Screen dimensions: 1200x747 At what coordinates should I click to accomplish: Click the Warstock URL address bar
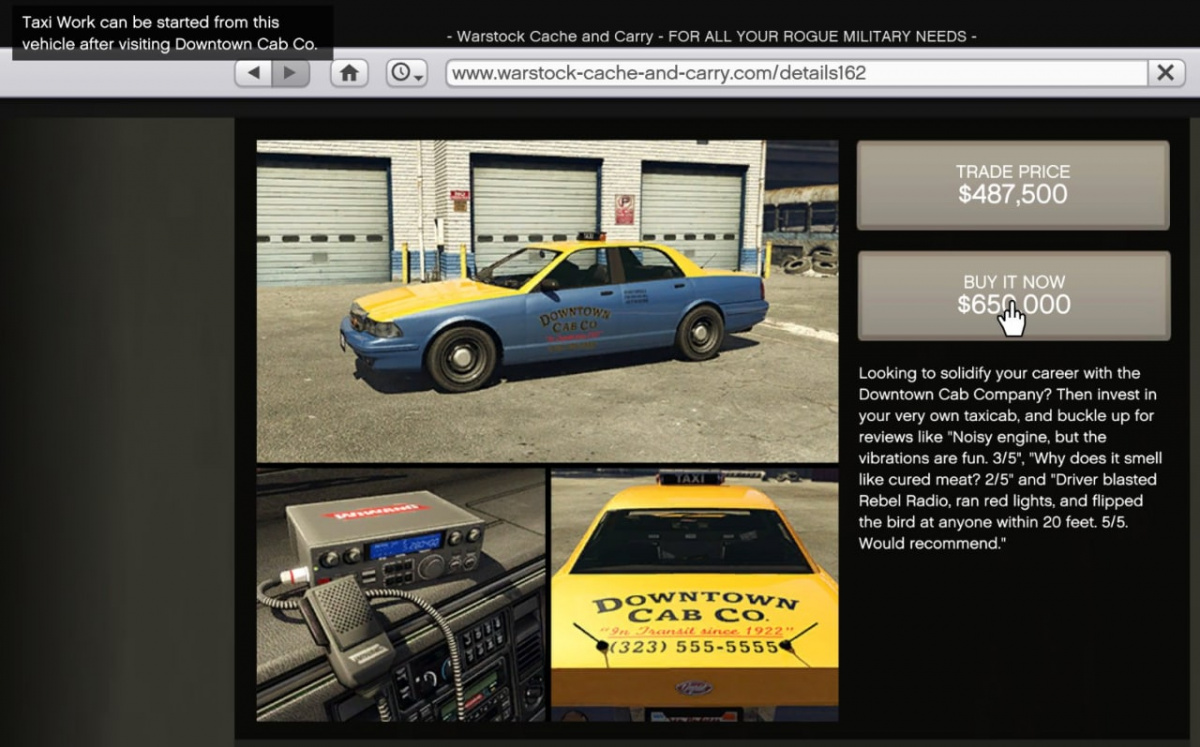[796, 73]
